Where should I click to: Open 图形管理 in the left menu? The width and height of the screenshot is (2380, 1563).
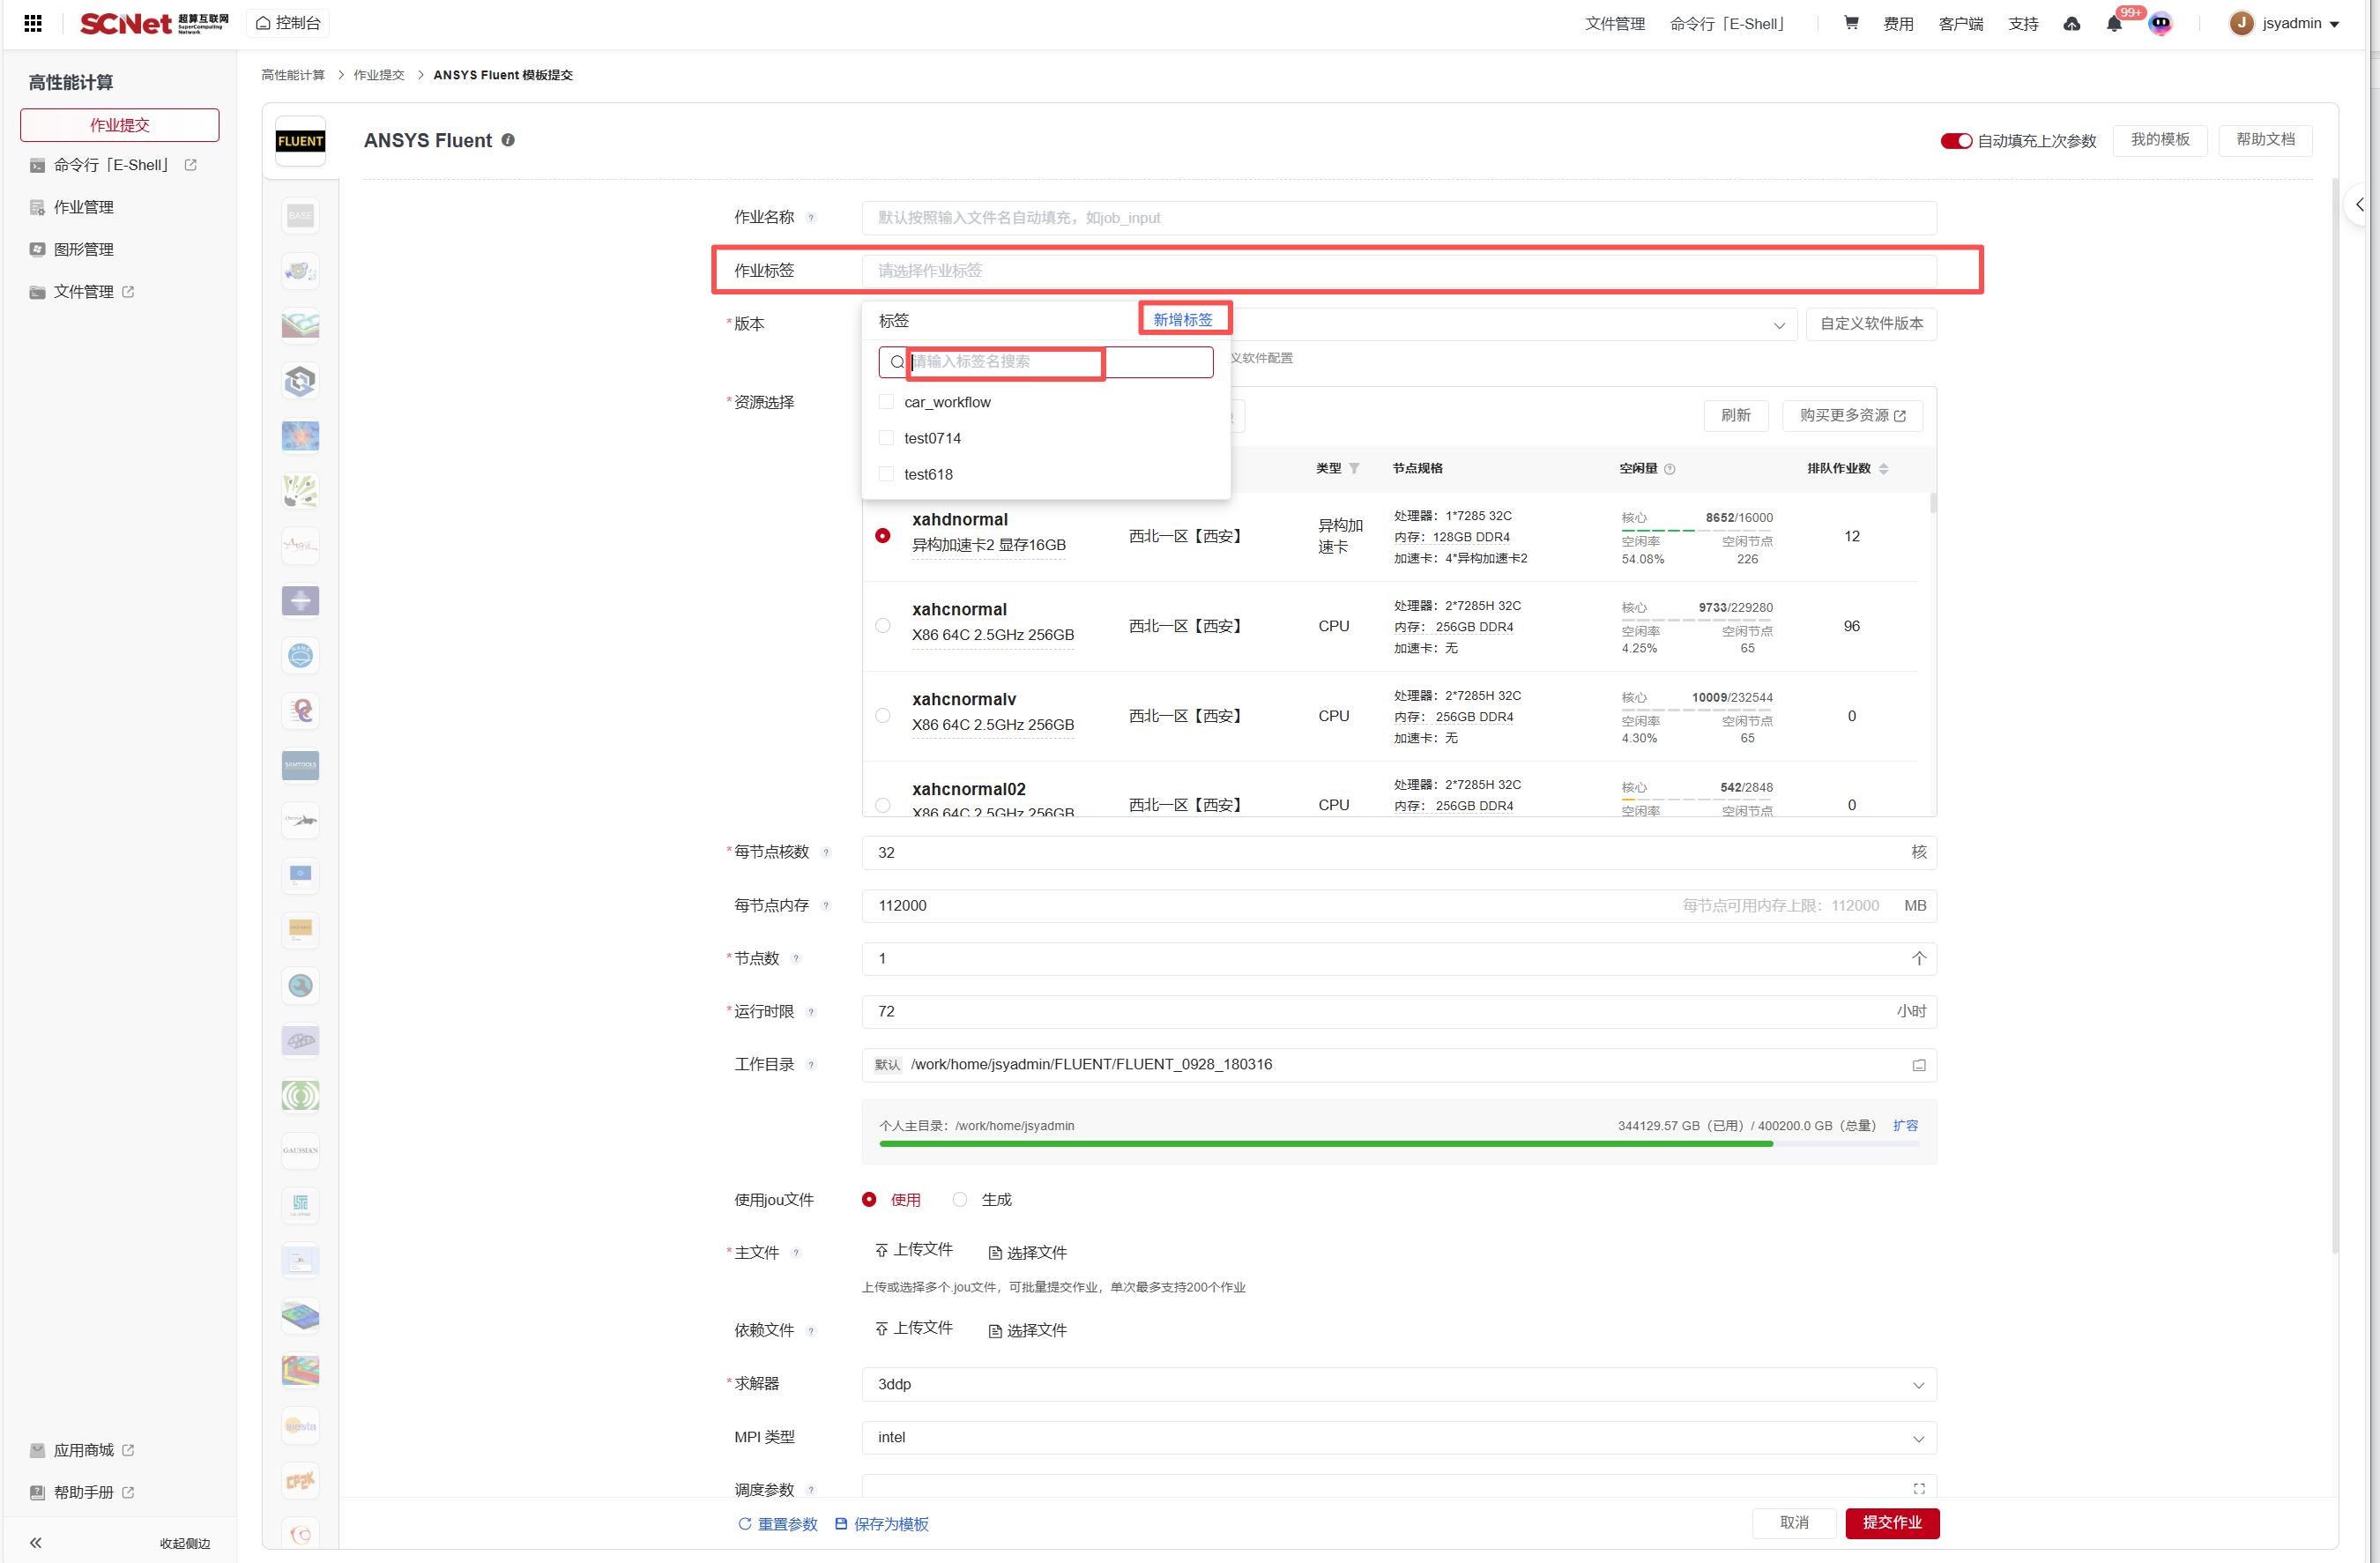83,249
